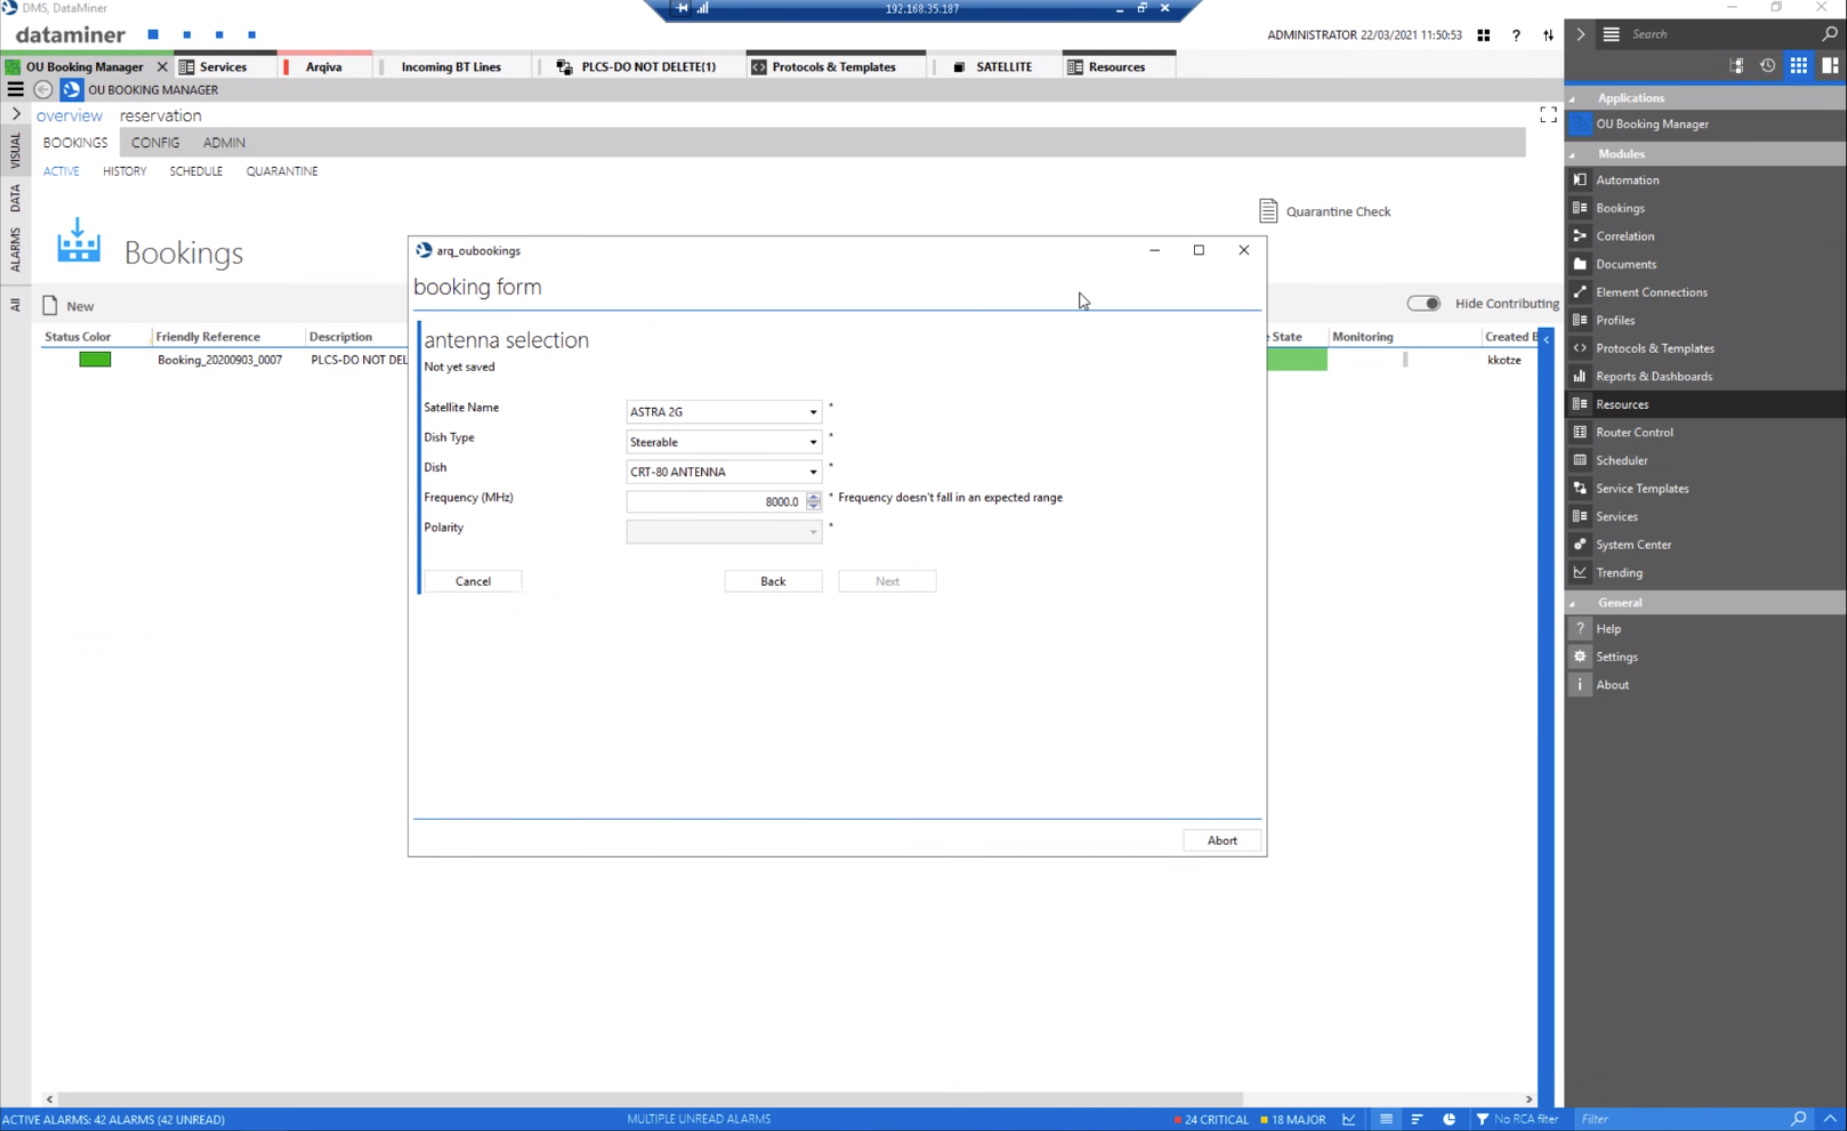Click the fullscreen expand icon
The height and width of the screenshot is (1131, 1847).
1548,115
